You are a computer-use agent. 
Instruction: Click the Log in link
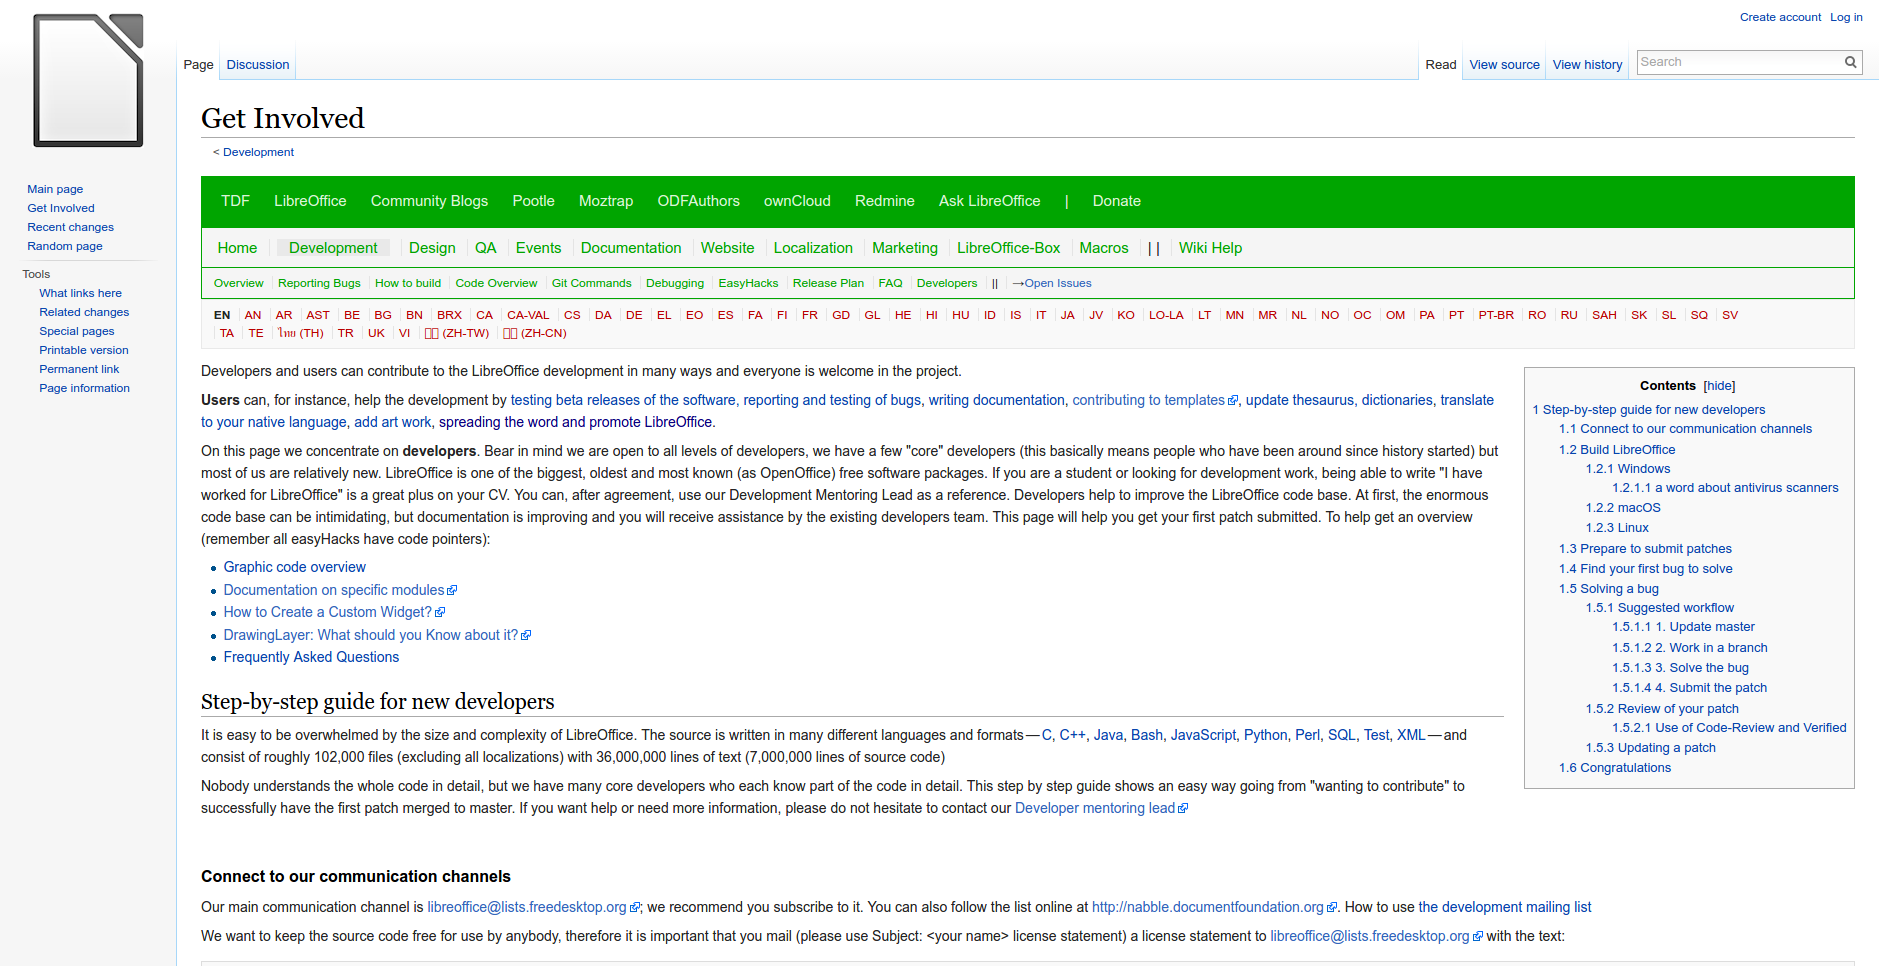(1846, 17)
